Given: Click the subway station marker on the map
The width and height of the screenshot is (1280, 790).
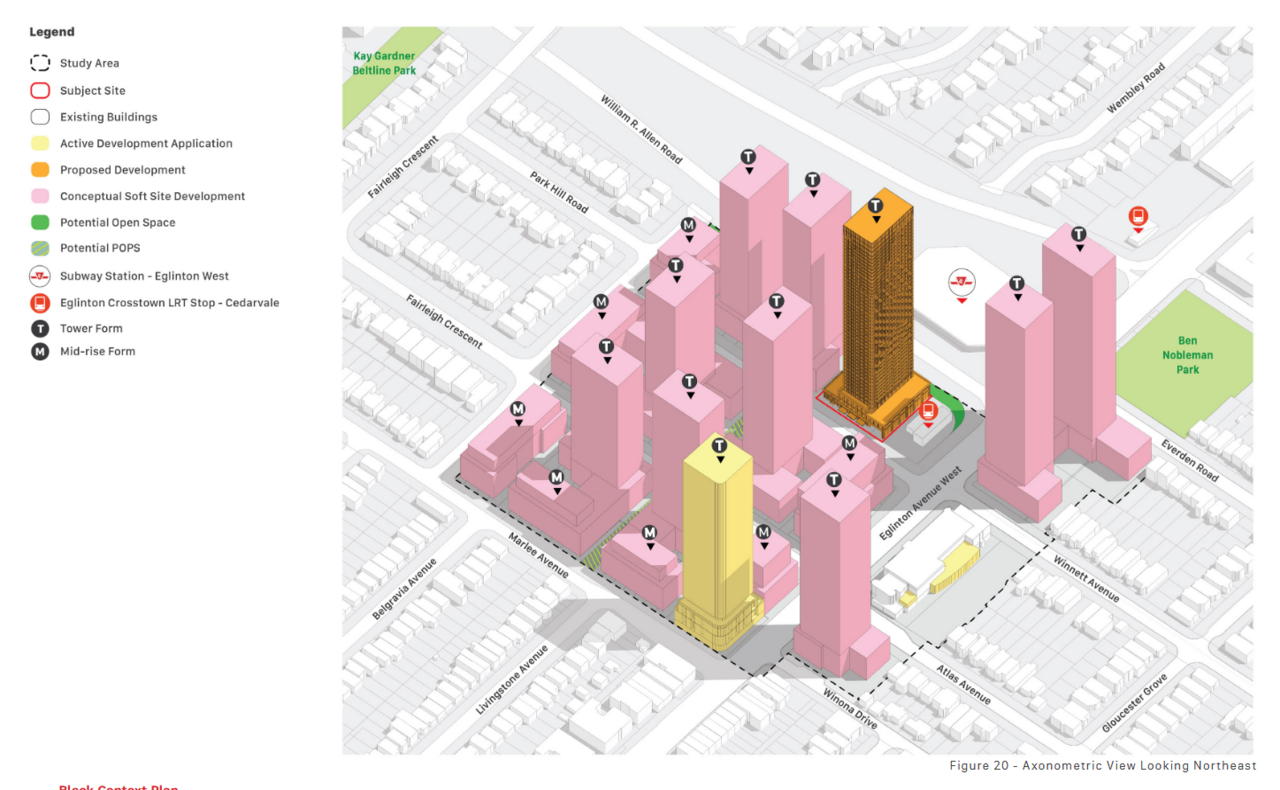Looking at the screenshot, I should 961,282.
